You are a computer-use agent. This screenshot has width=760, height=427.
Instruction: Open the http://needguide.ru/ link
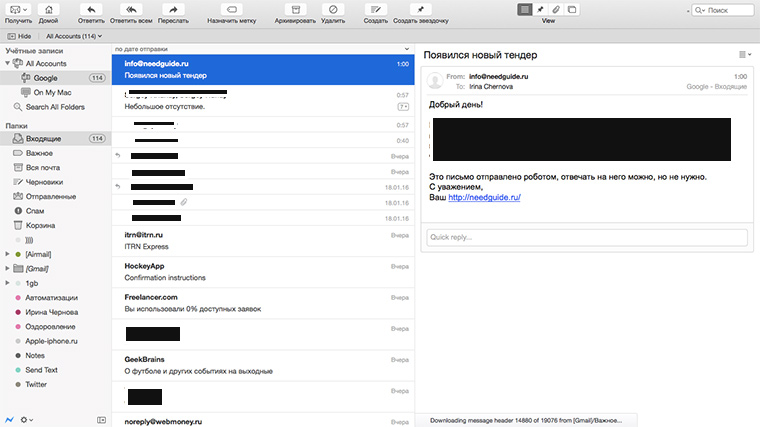point(484,197)
